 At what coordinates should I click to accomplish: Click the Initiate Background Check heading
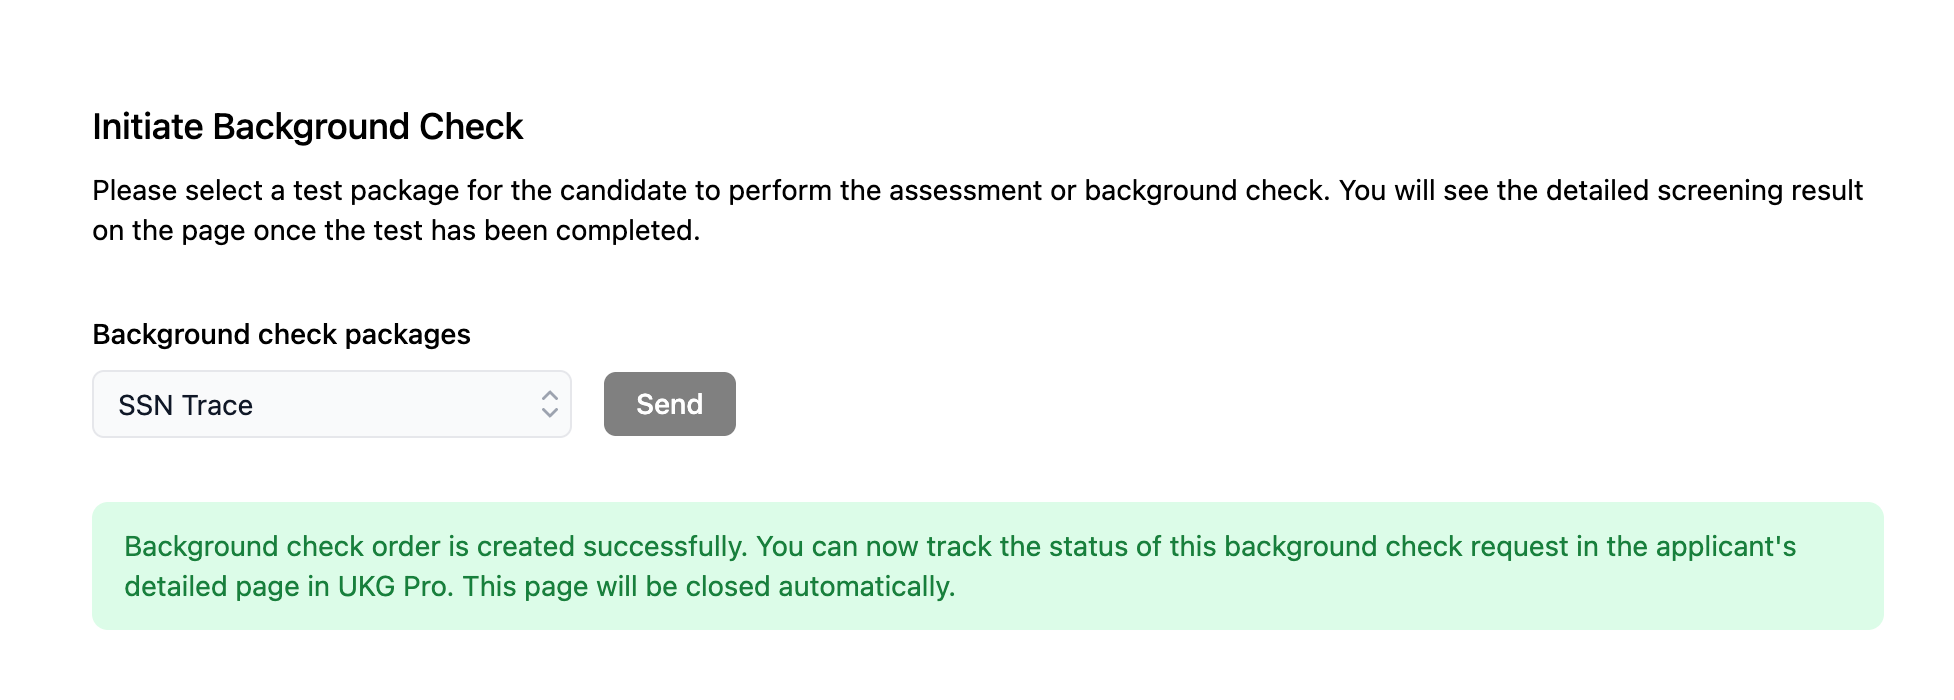click(307, 127)
